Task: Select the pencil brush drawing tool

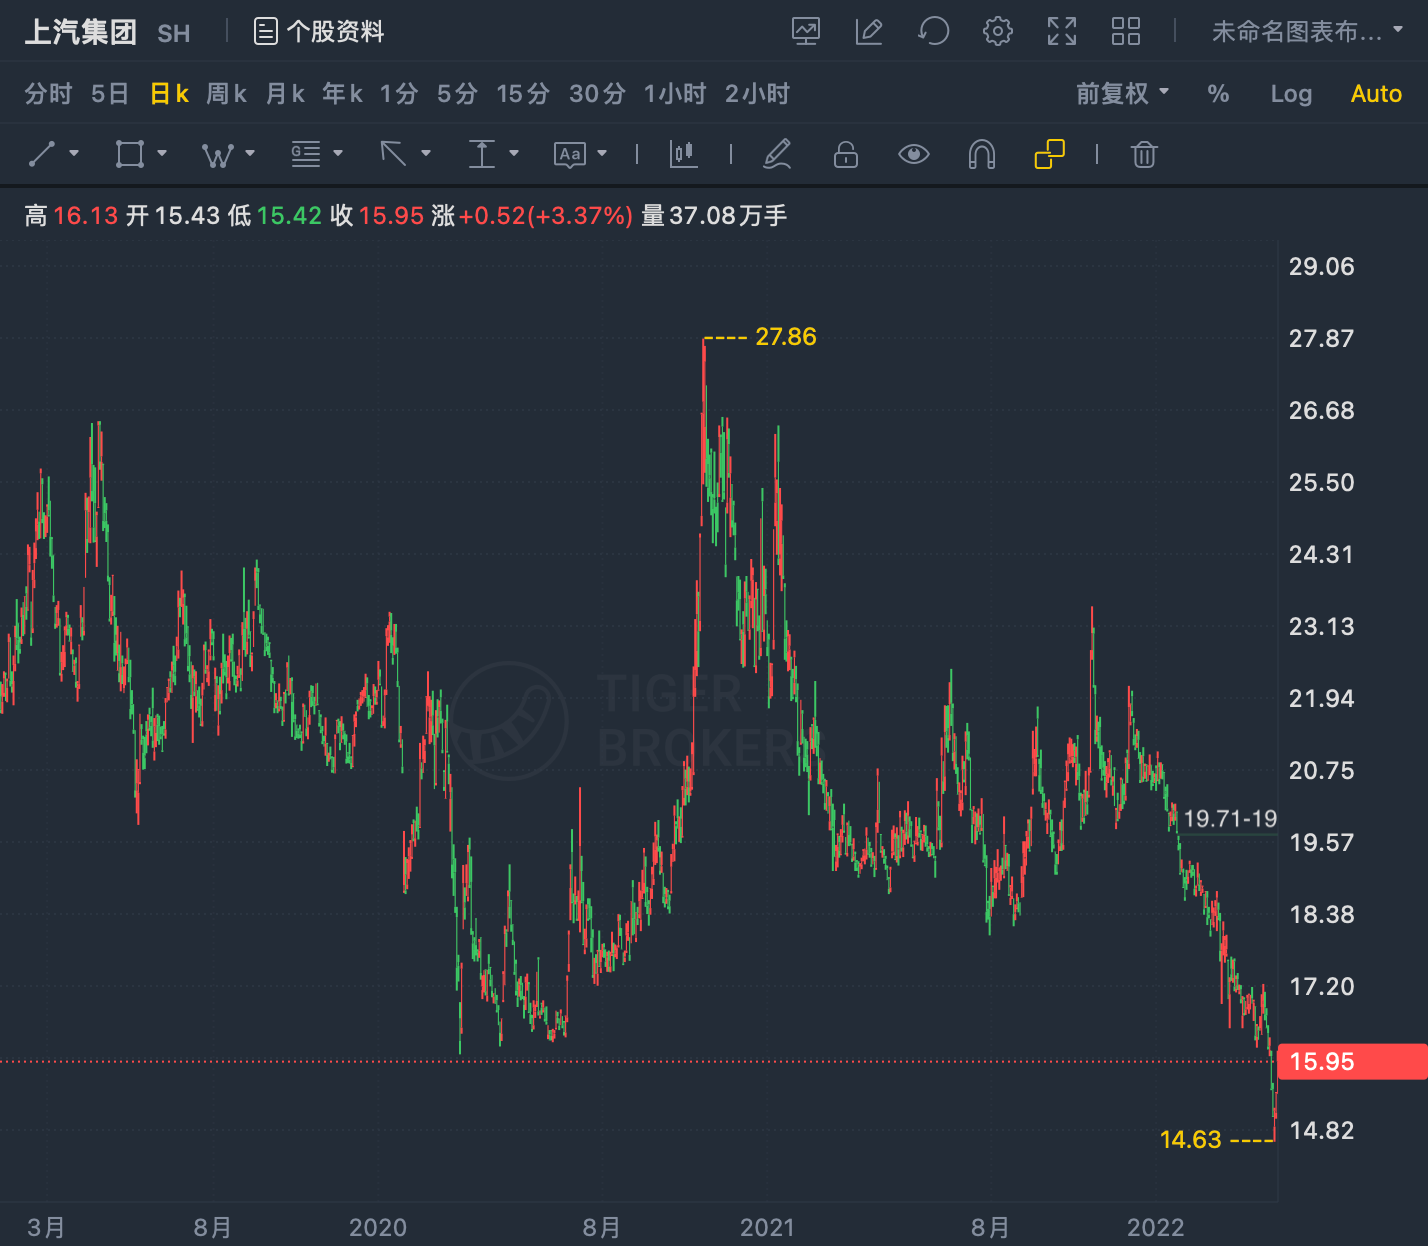Action: tap(777, 154)
